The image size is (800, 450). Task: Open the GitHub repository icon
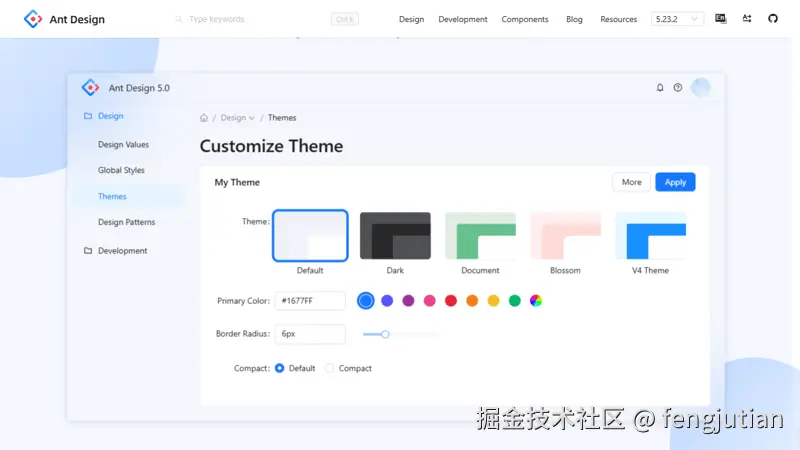pos(773,18)
